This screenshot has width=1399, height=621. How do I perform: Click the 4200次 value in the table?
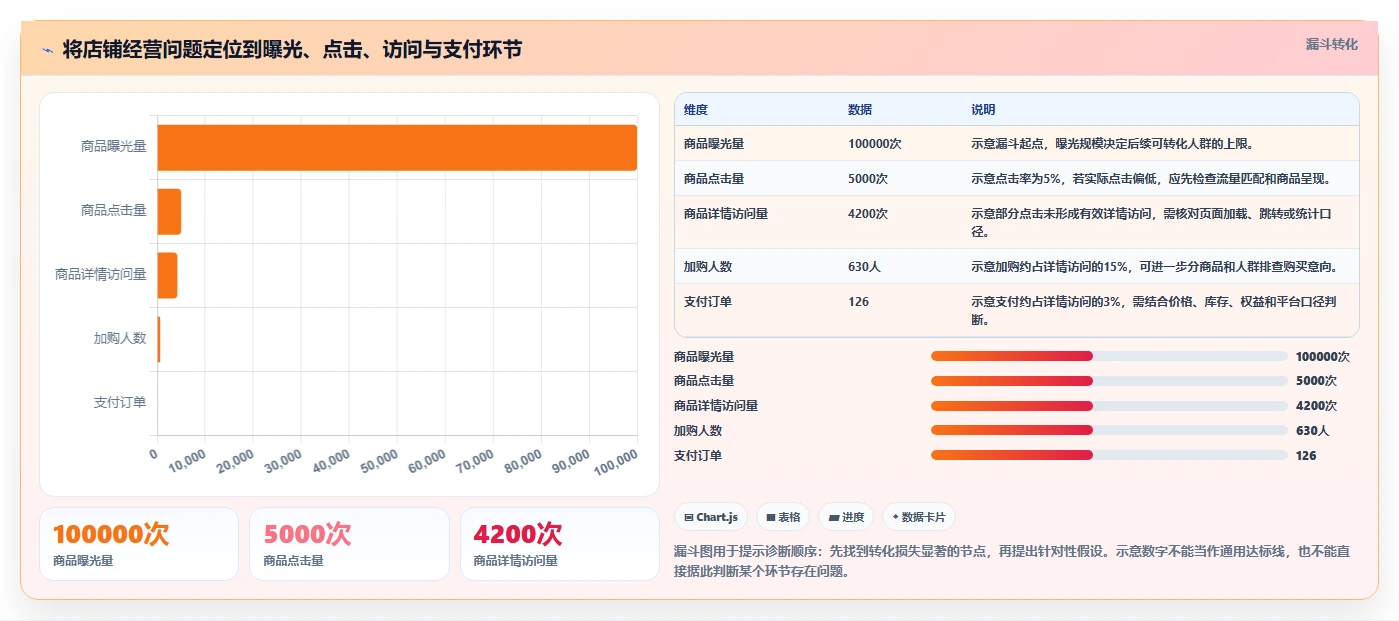pyautogui.click(x=868, y=213)
